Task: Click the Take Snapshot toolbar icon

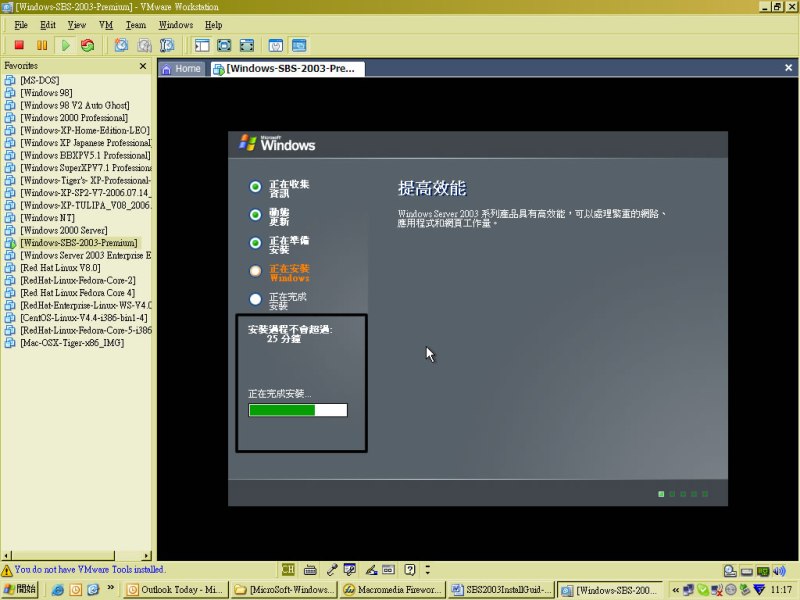Action: click(121, 45)
